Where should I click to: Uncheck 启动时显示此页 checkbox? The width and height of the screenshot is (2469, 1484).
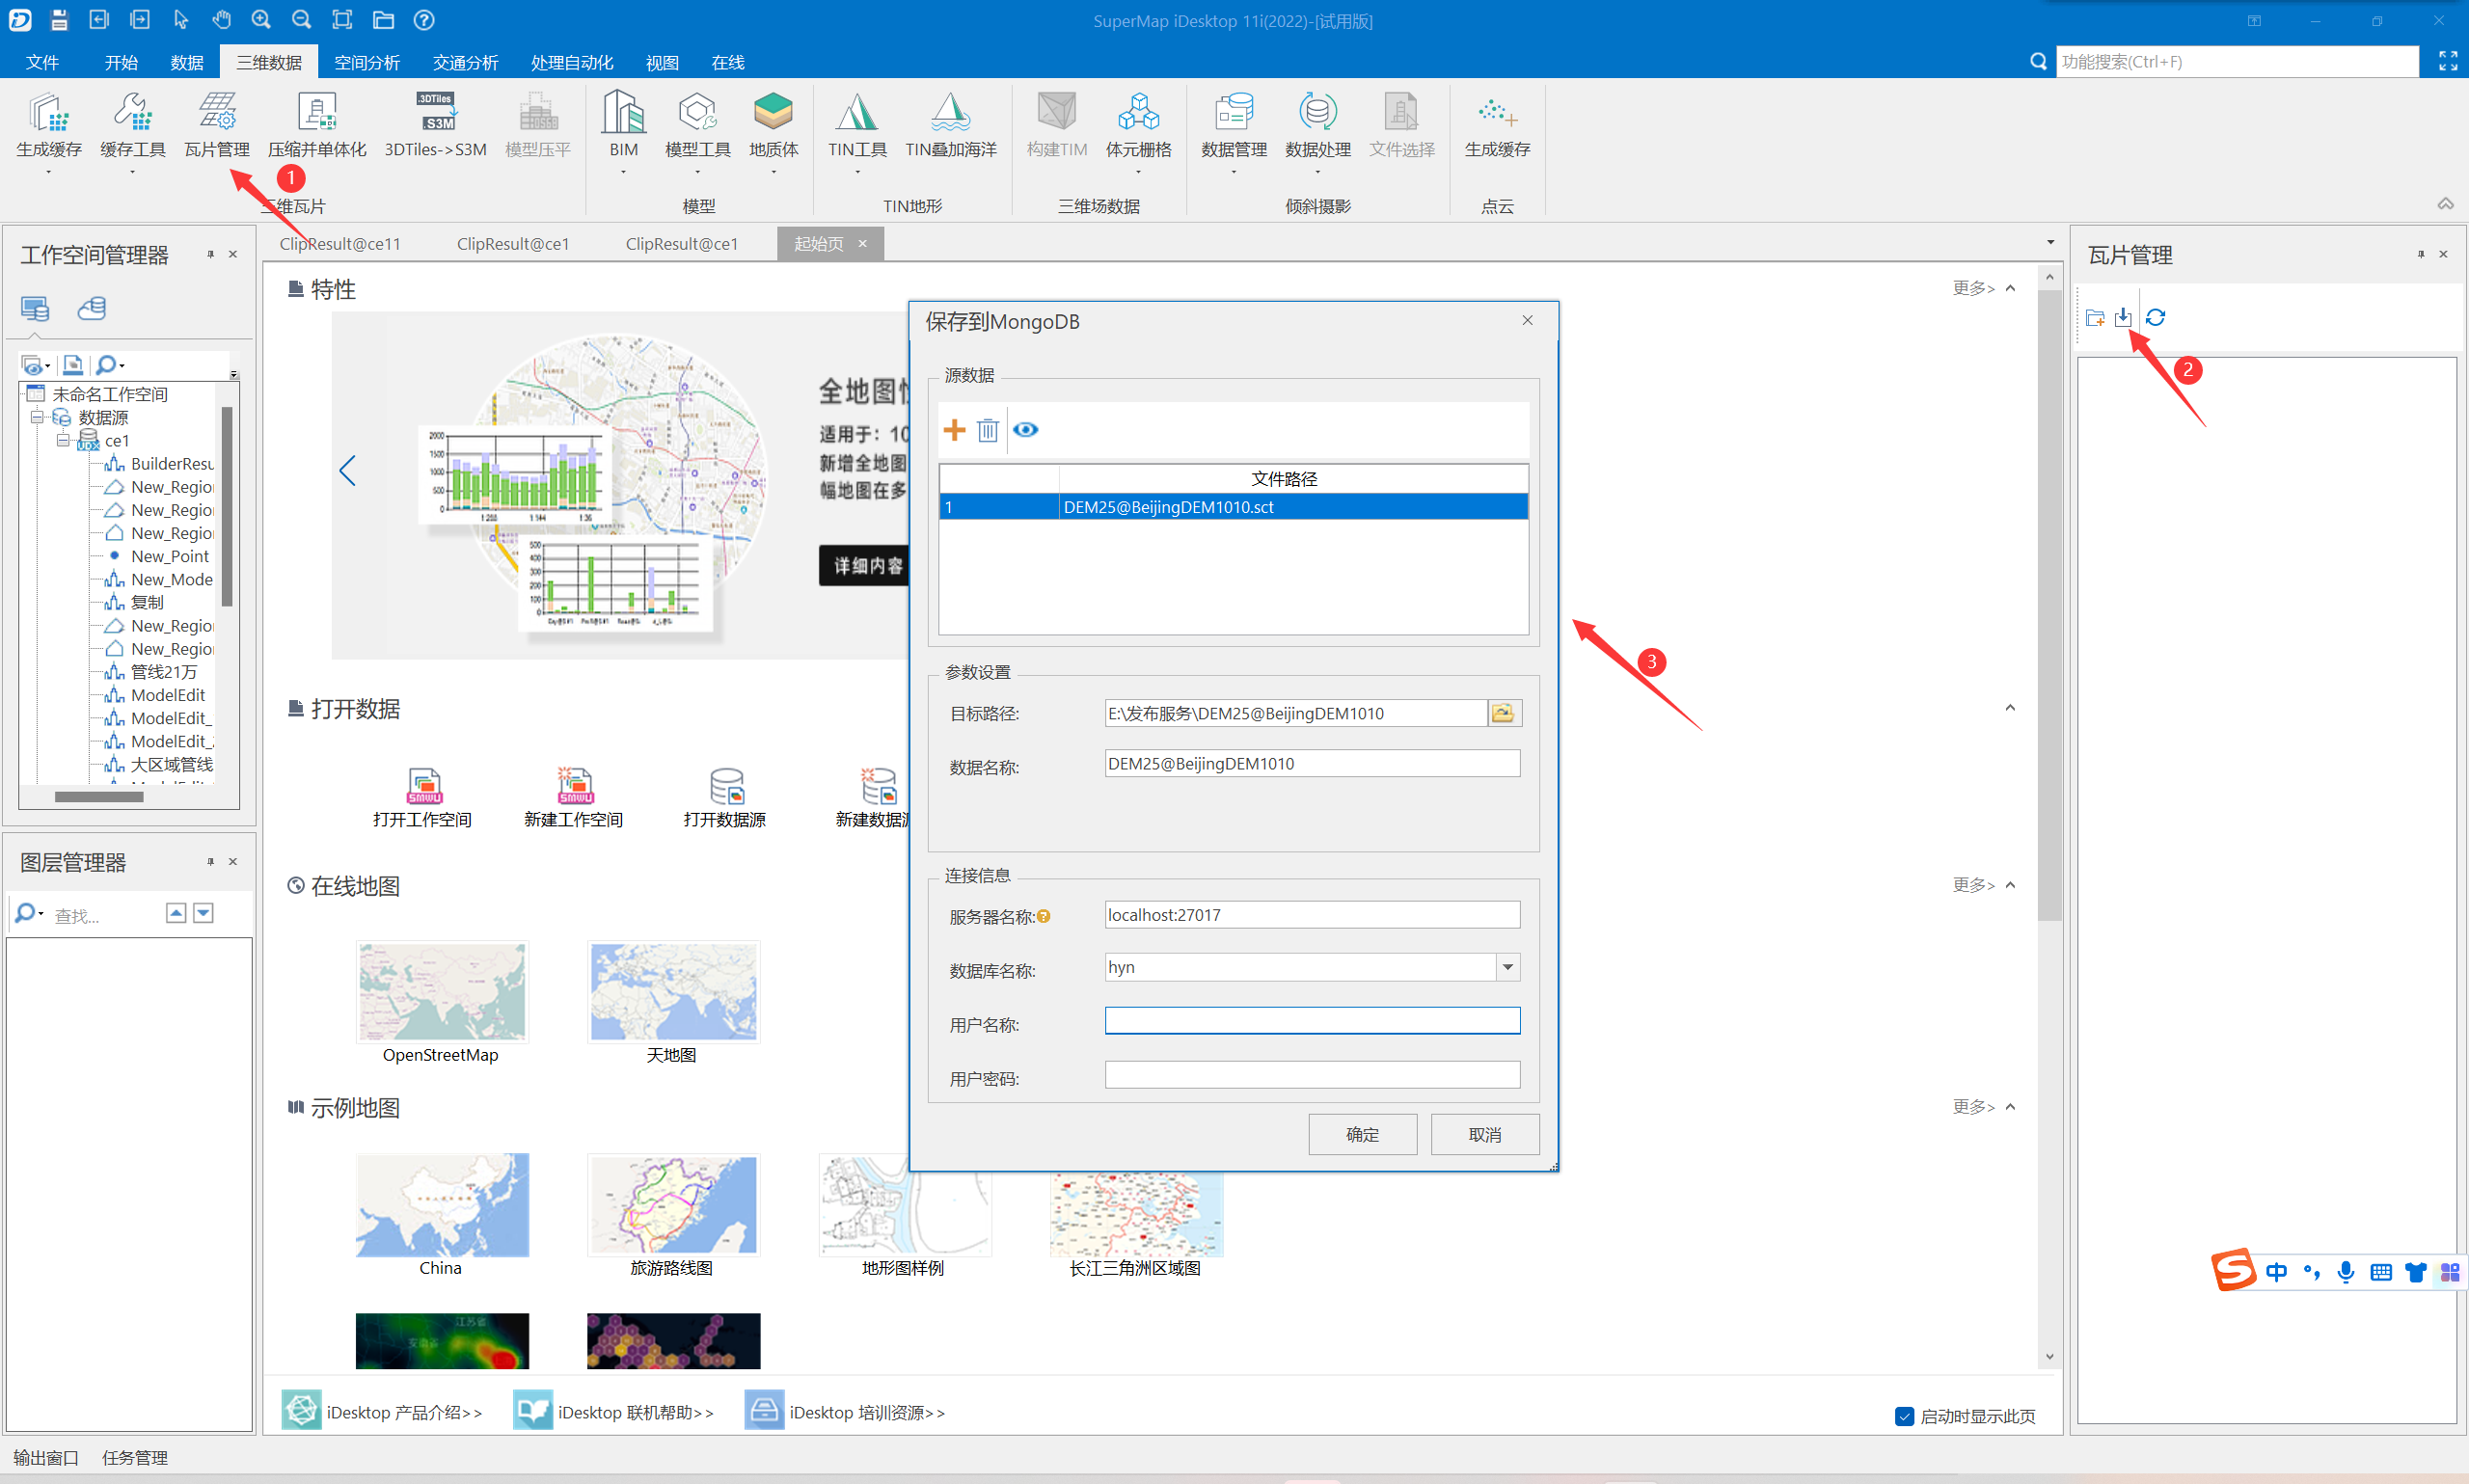click(1904, 1416)
